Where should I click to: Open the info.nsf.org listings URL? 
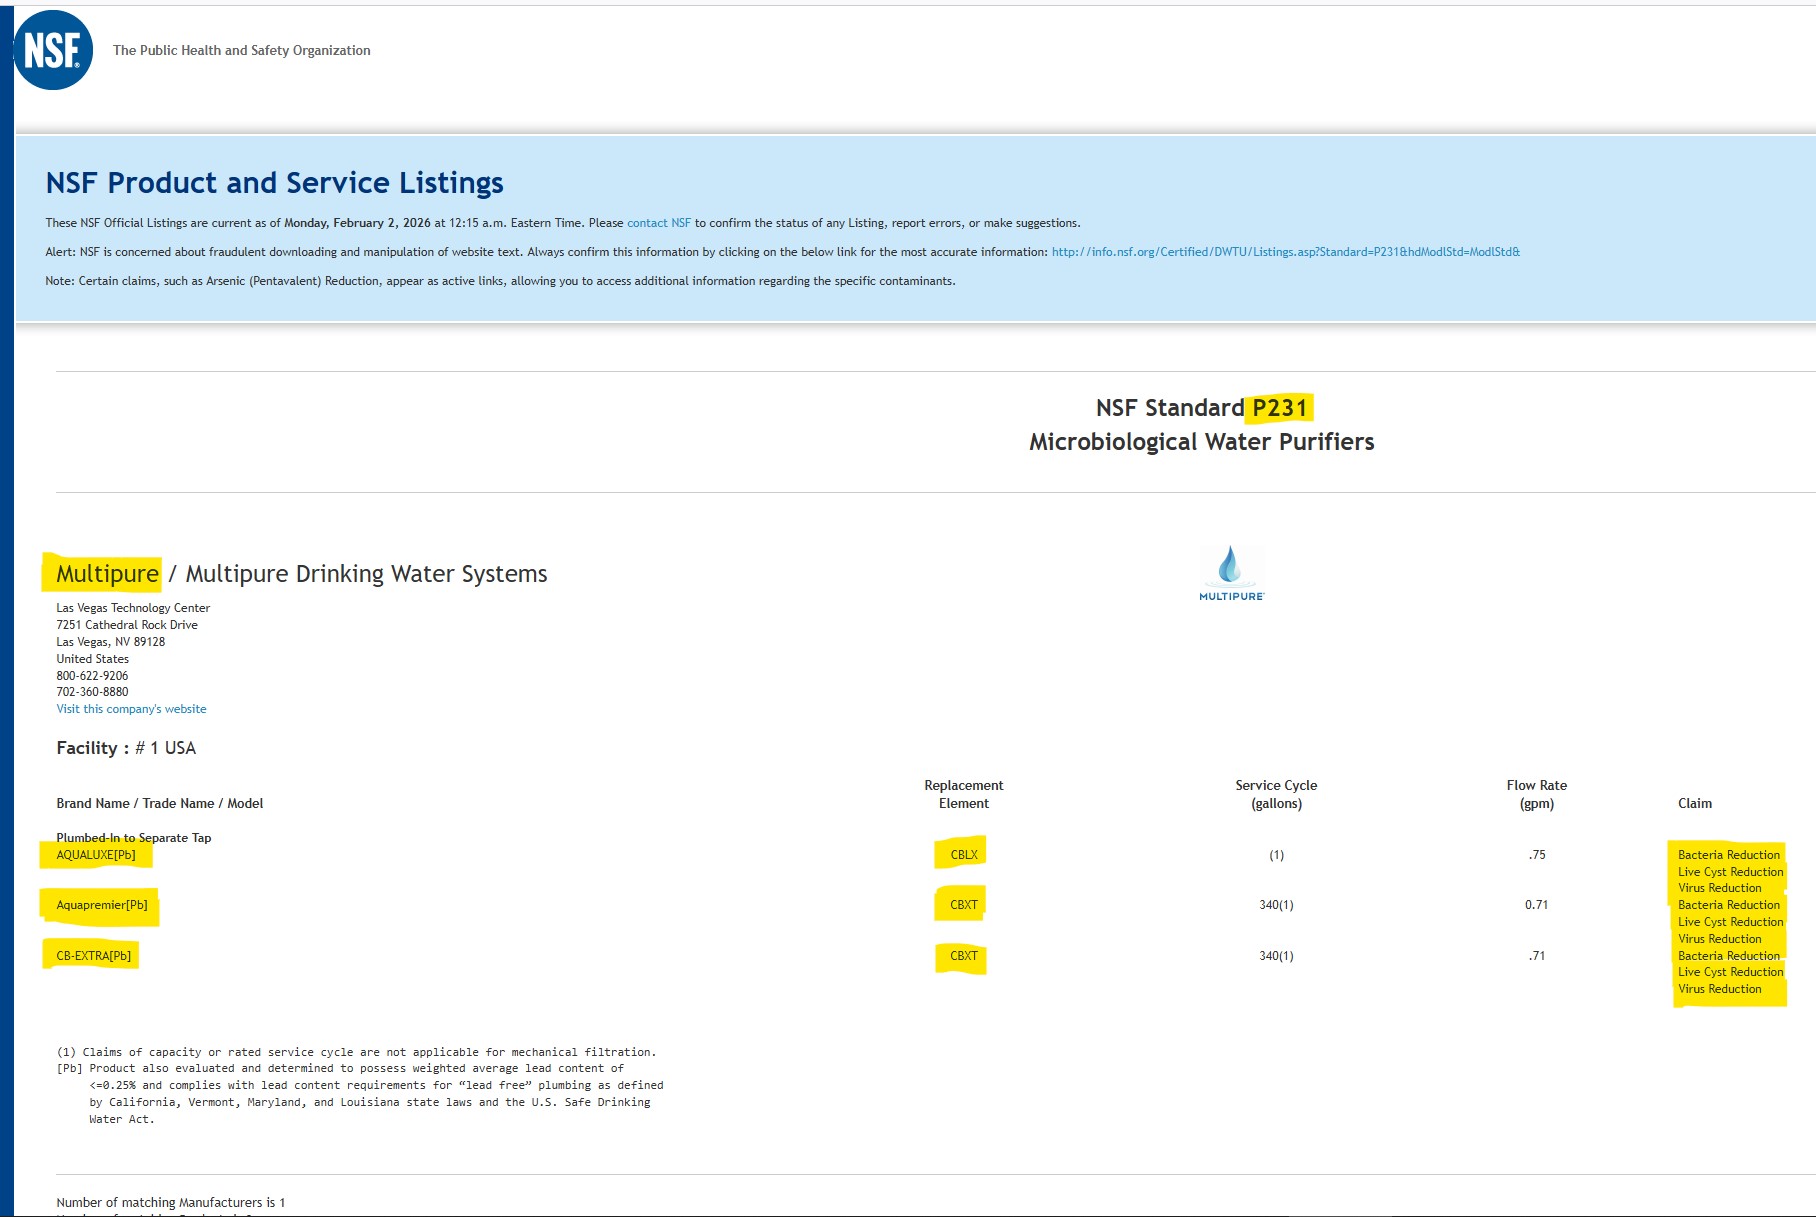[1285, 252]
